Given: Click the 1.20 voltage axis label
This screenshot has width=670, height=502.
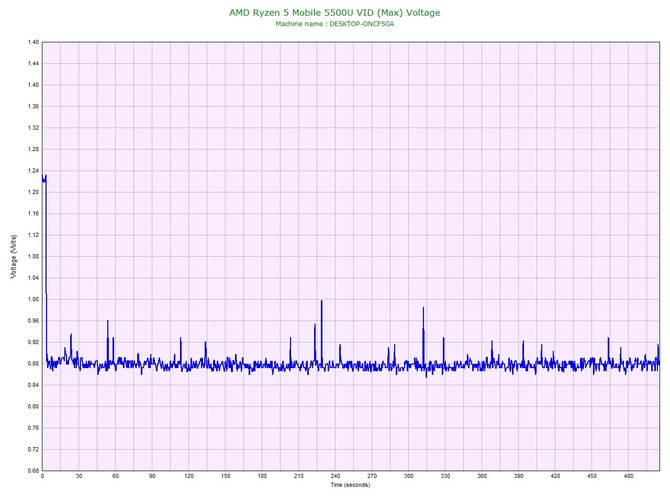Looking at the screenshot, I should pos(33,192).
